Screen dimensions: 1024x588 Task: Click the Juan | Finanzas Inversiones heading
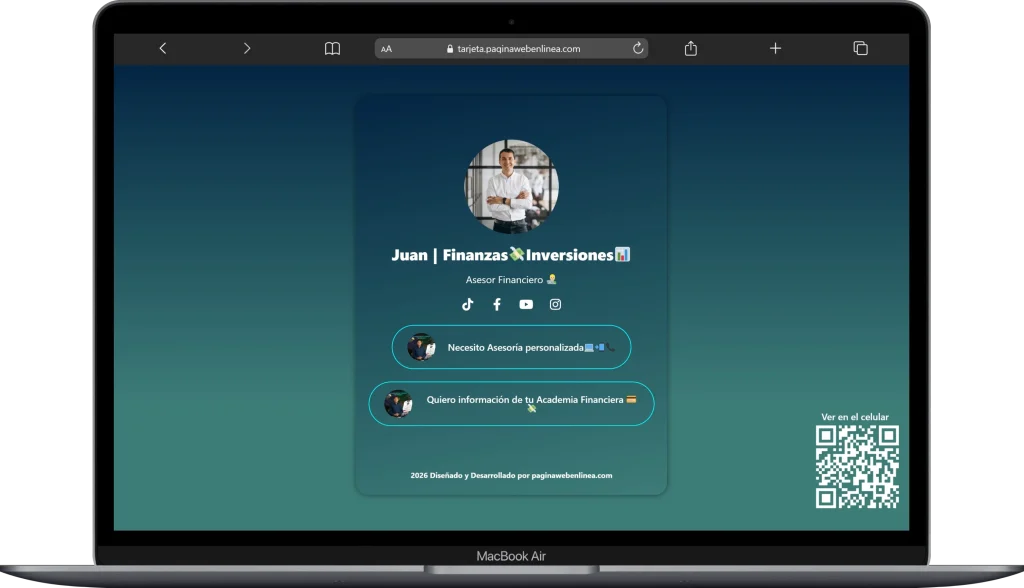pos(511,255)
